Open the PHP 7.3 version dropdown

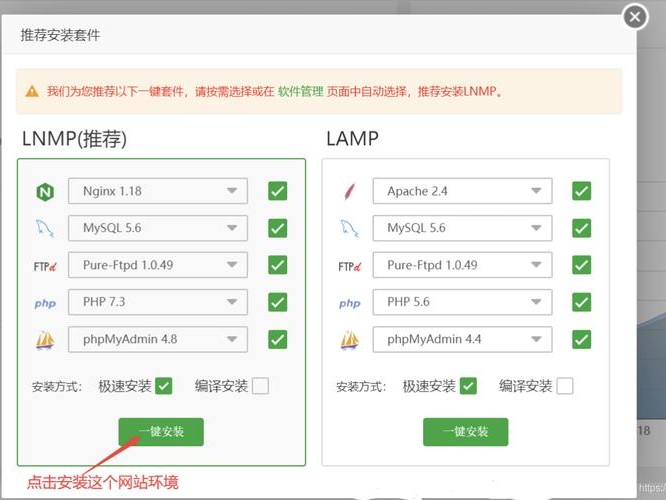[x=158, y=302]
